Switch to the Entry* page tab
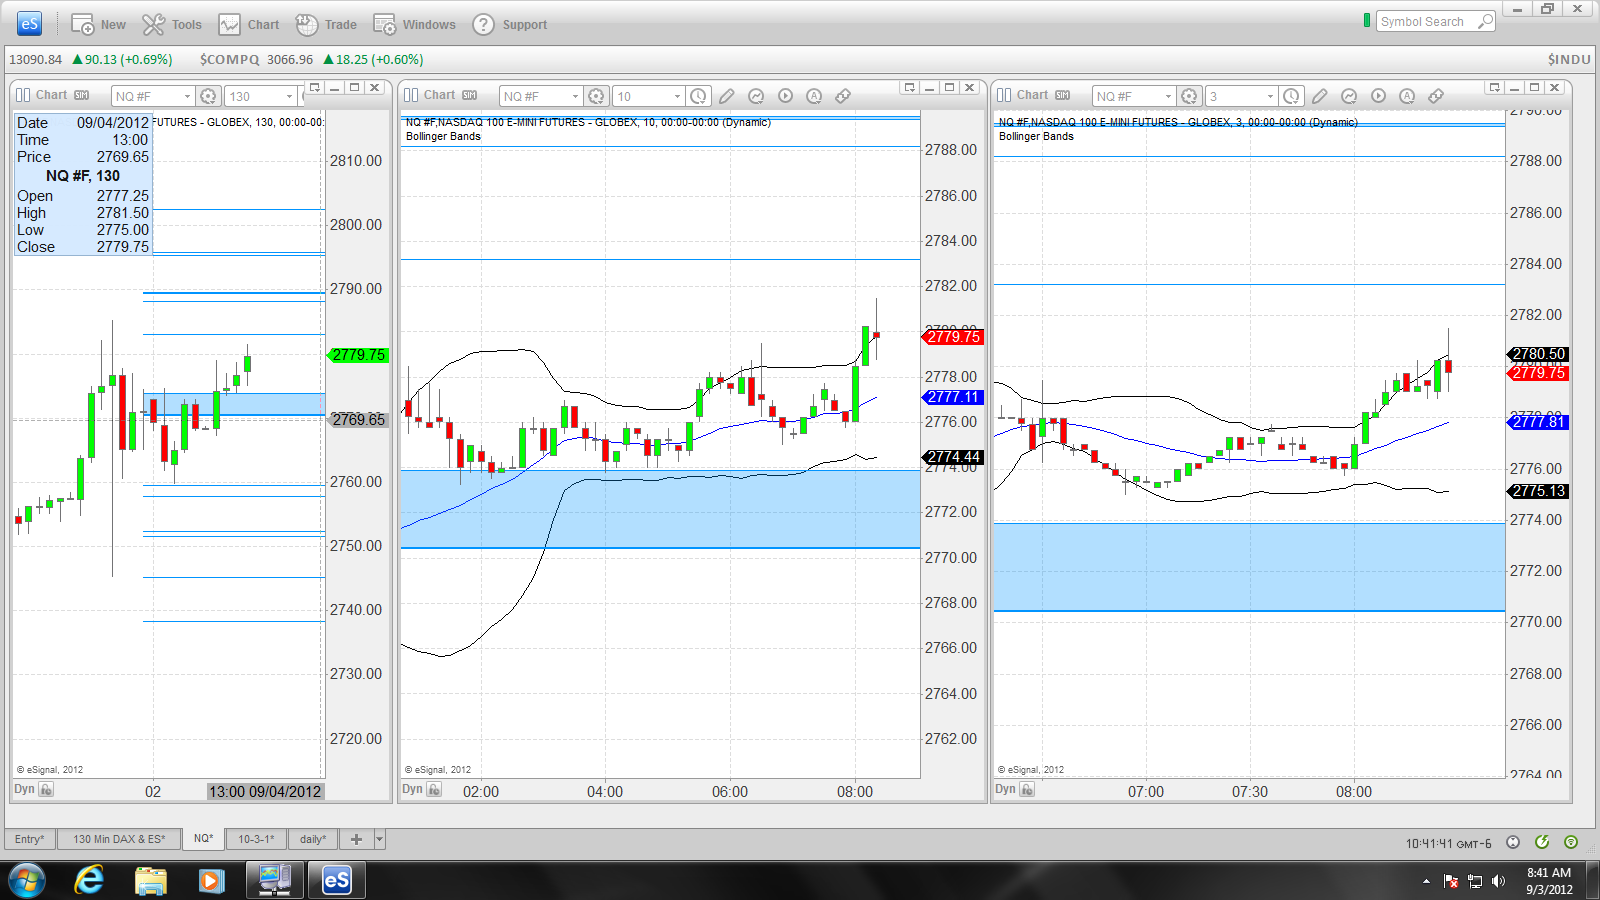Viewport: 1600px width, 900px height. click(30, 839)
